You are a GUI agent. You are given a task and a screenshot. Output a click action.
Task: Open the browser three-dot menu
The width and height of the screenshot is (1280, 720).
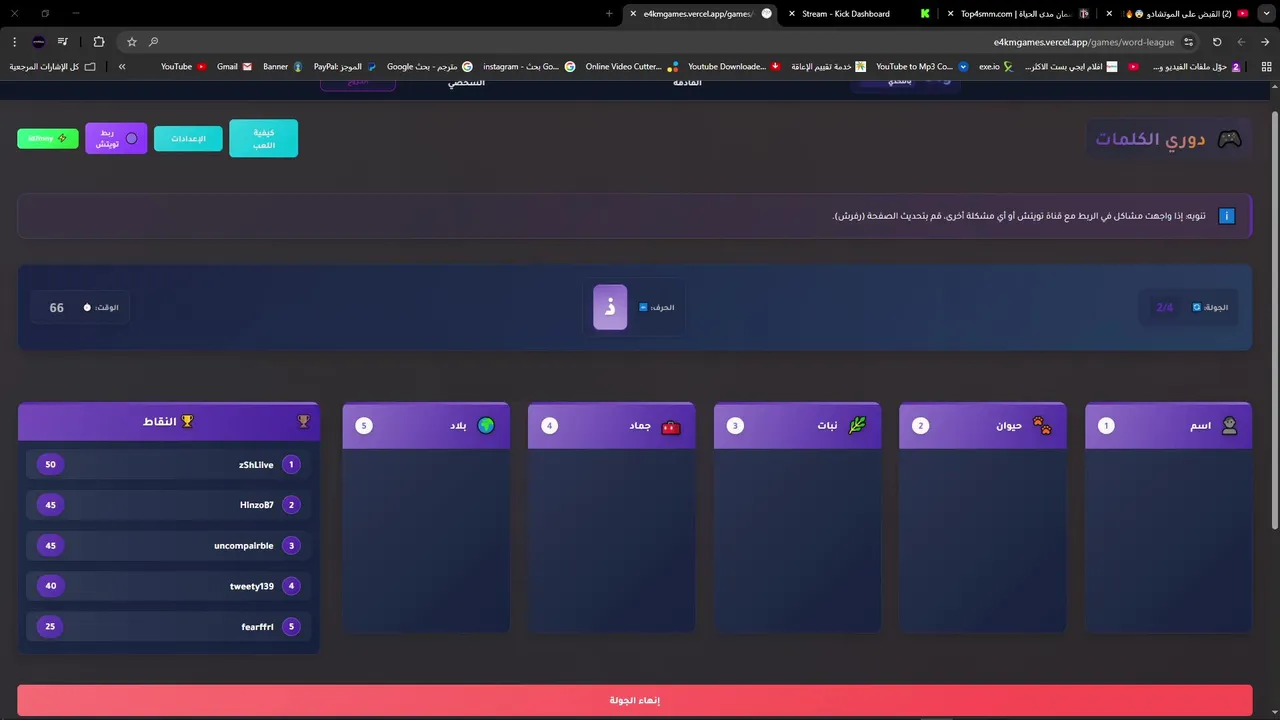click(14, 42)
